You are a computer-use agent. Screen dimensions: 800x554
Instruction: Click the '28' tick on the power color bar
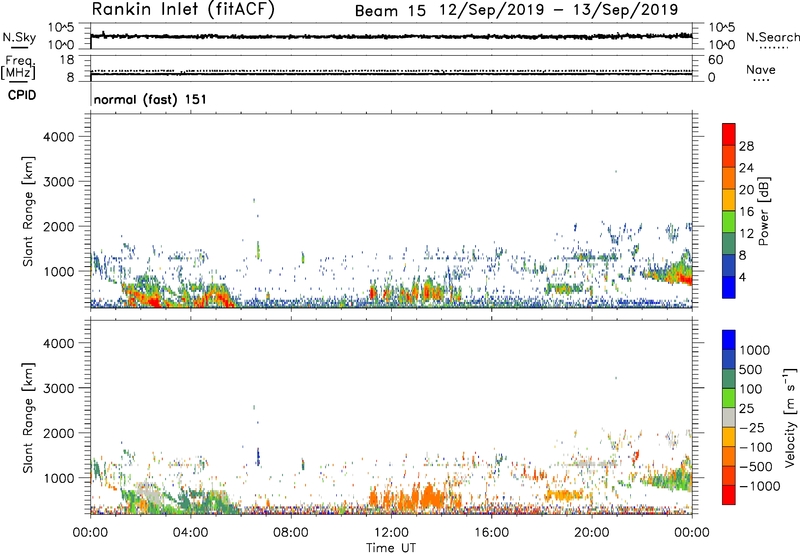click(x=746, y=146)
